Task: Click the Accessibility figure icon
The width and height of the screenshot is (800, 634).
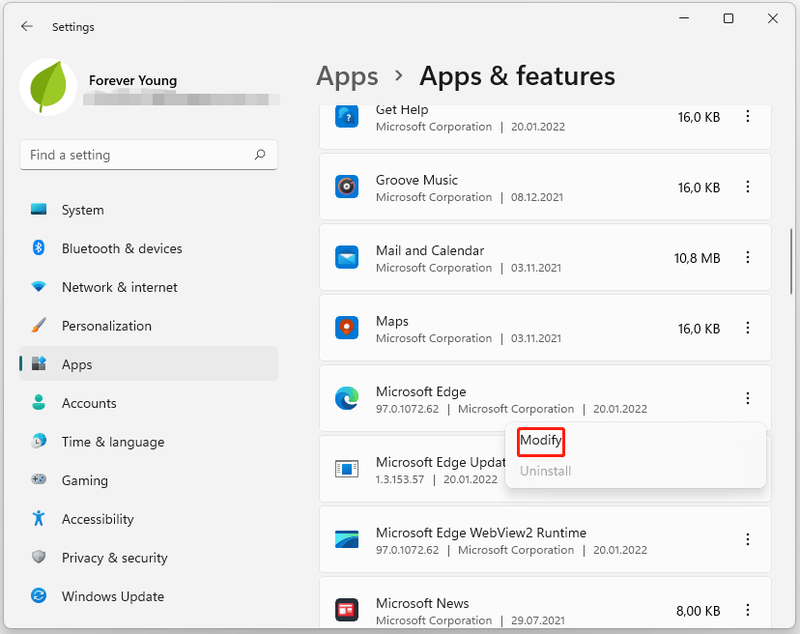Action: pos(39,518)
